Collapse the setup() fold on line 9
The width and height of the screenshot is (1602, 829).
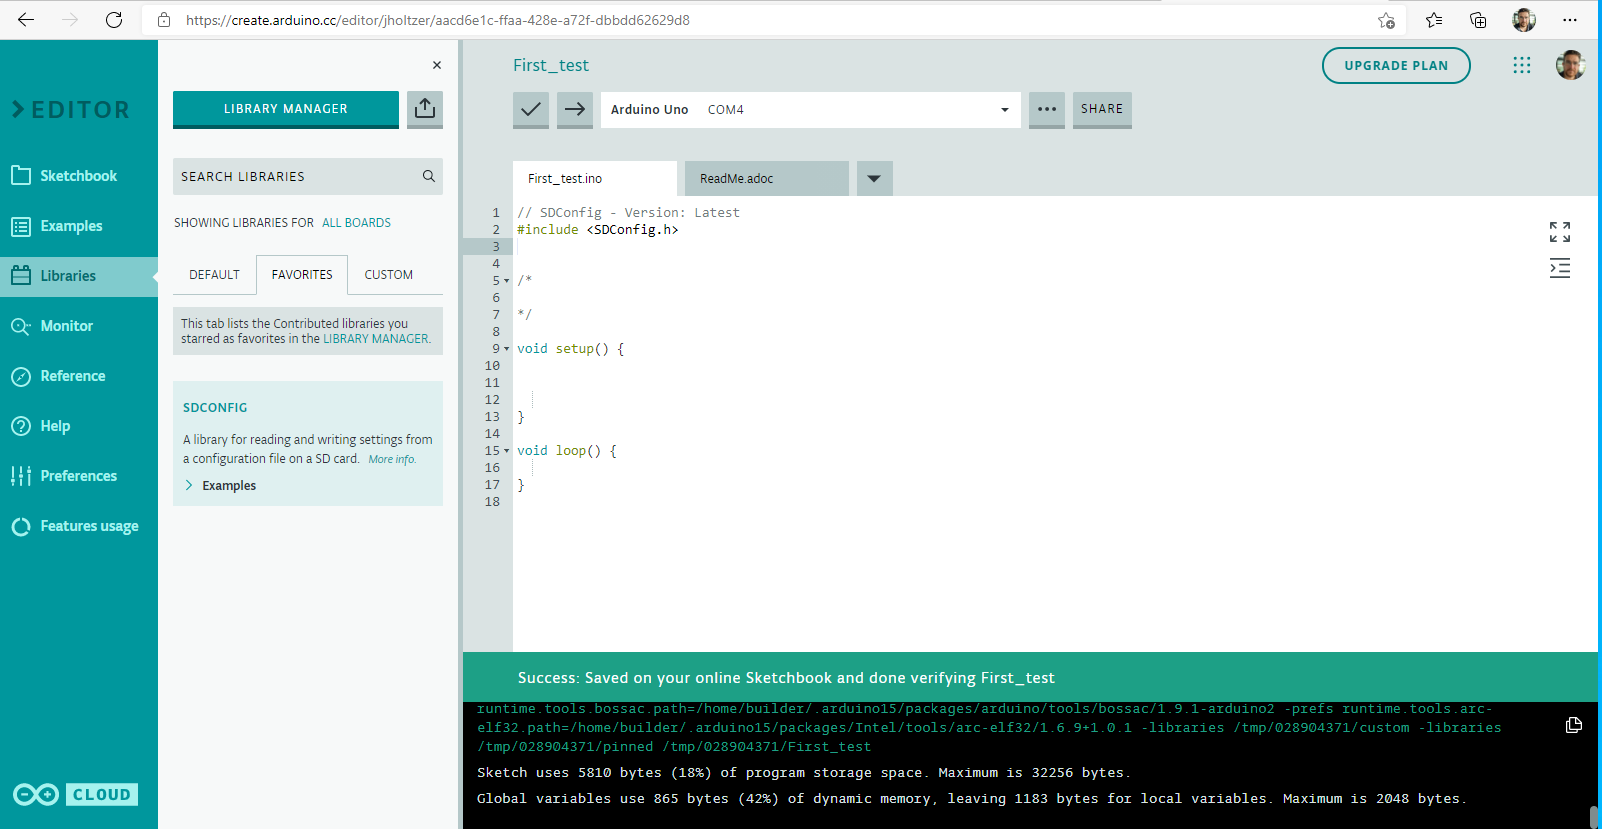pos(507,349)
